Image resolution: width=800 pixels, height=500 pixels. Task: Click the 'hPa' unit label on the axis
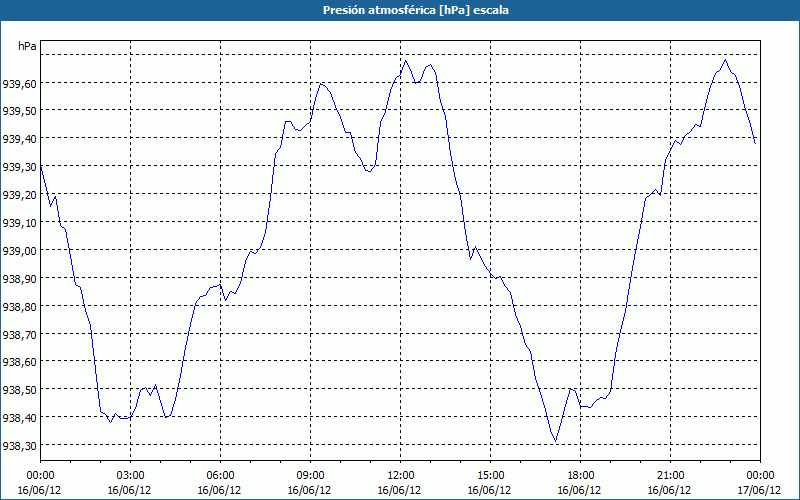[27, 46]
